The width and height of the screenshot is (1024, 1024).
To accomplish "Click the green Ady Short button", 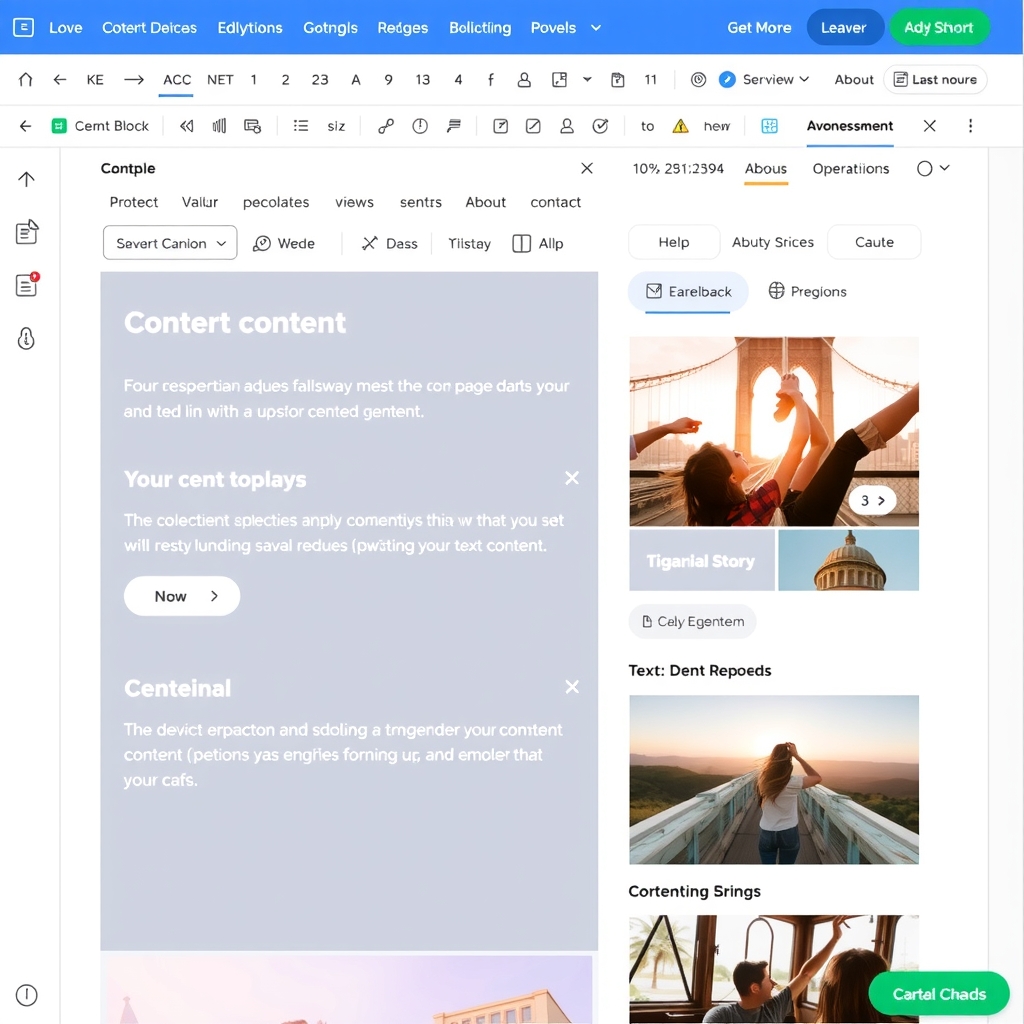I will click(938, 27).
